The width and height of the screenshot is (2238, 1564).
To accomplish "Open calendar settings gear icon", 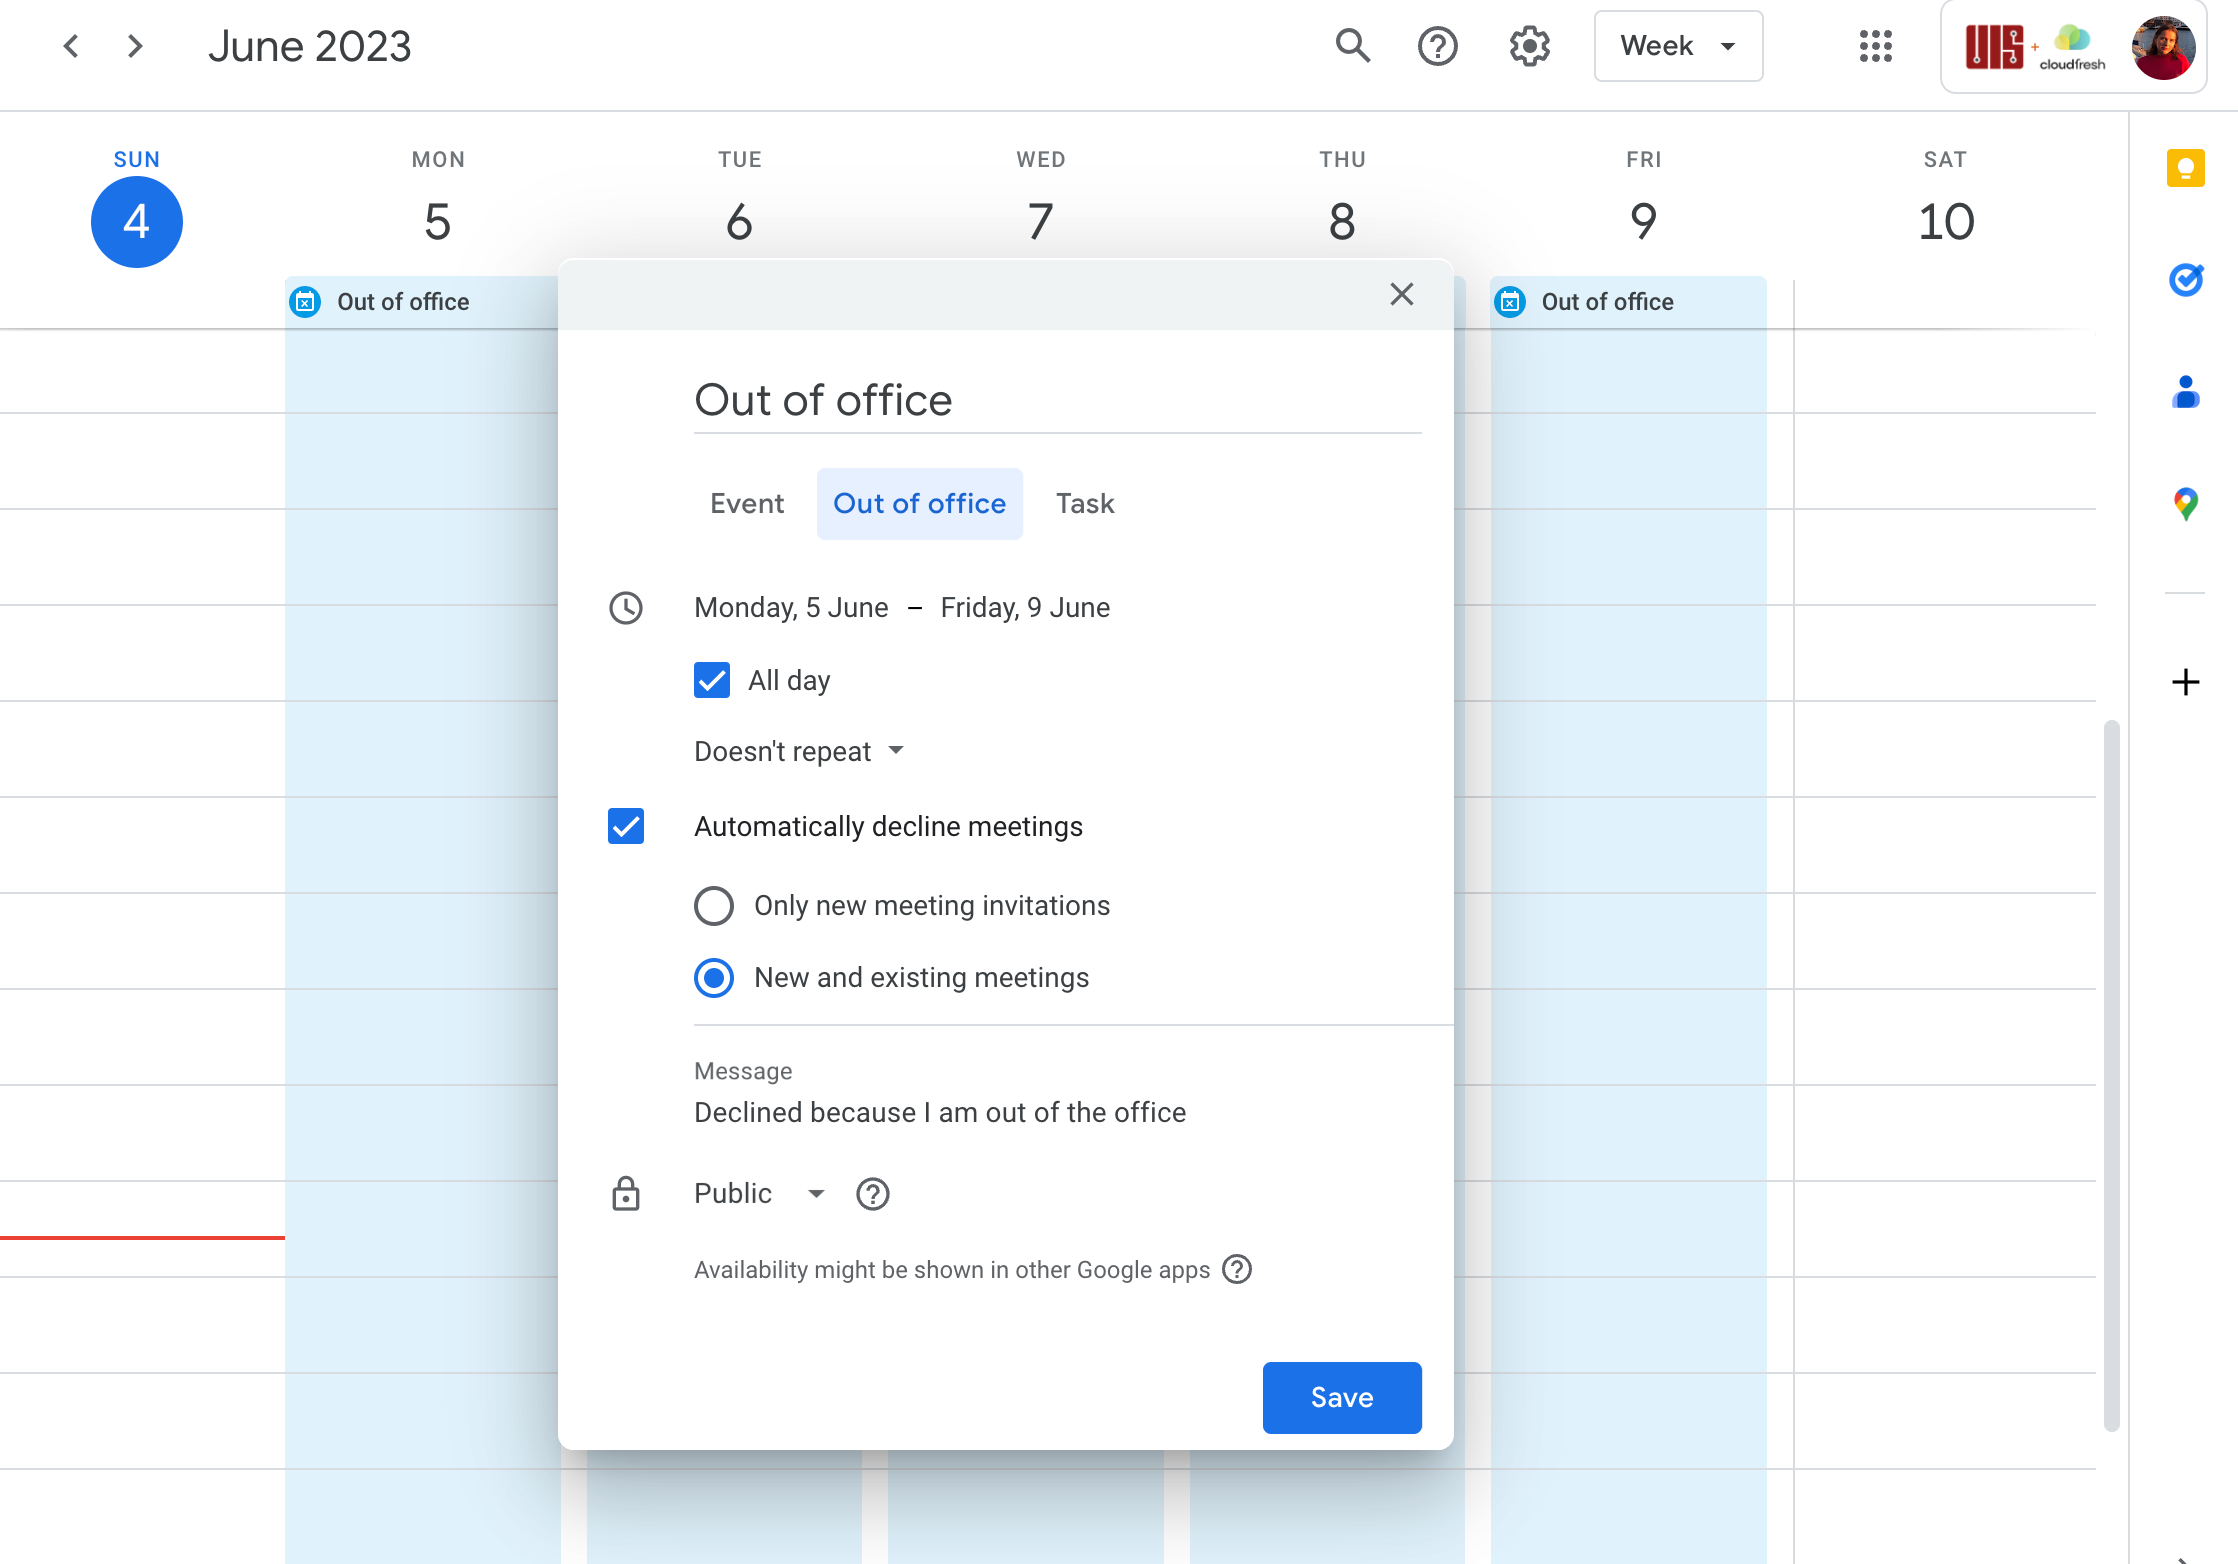I will [x=1529, y=46].
